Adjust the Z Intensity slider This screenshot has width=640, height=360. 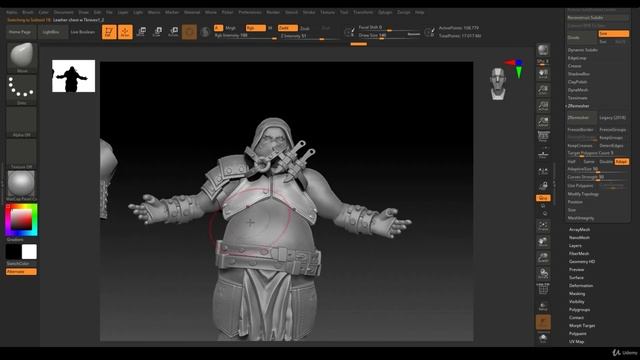pyautogui.click(x=309, y=36)
